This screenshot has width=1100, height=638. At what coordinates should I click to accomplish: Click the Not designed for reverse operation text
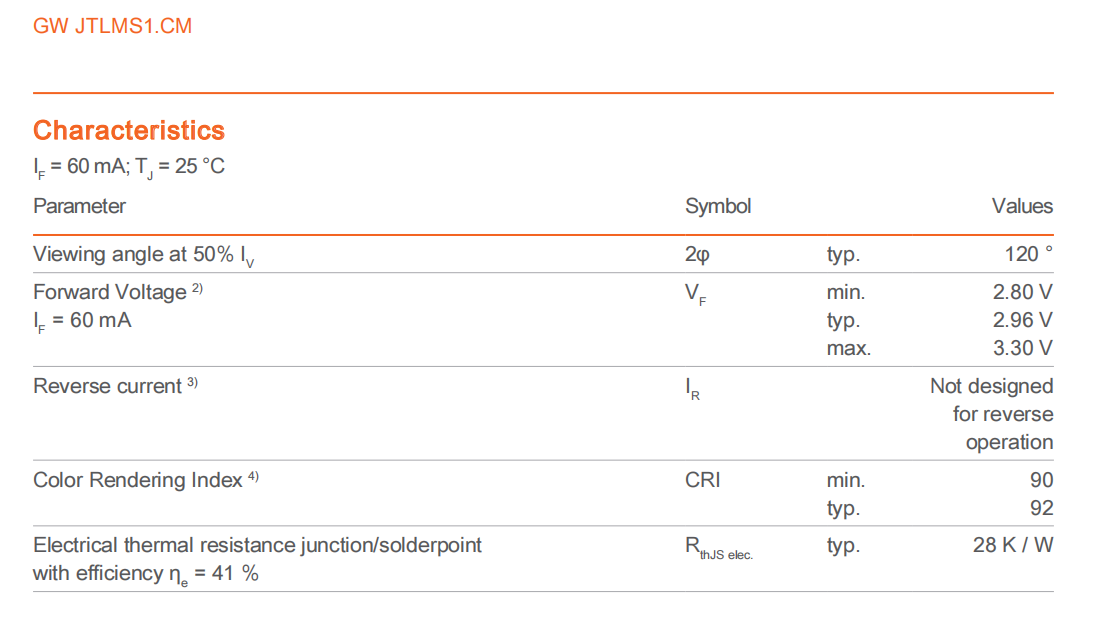click(992, 414)
